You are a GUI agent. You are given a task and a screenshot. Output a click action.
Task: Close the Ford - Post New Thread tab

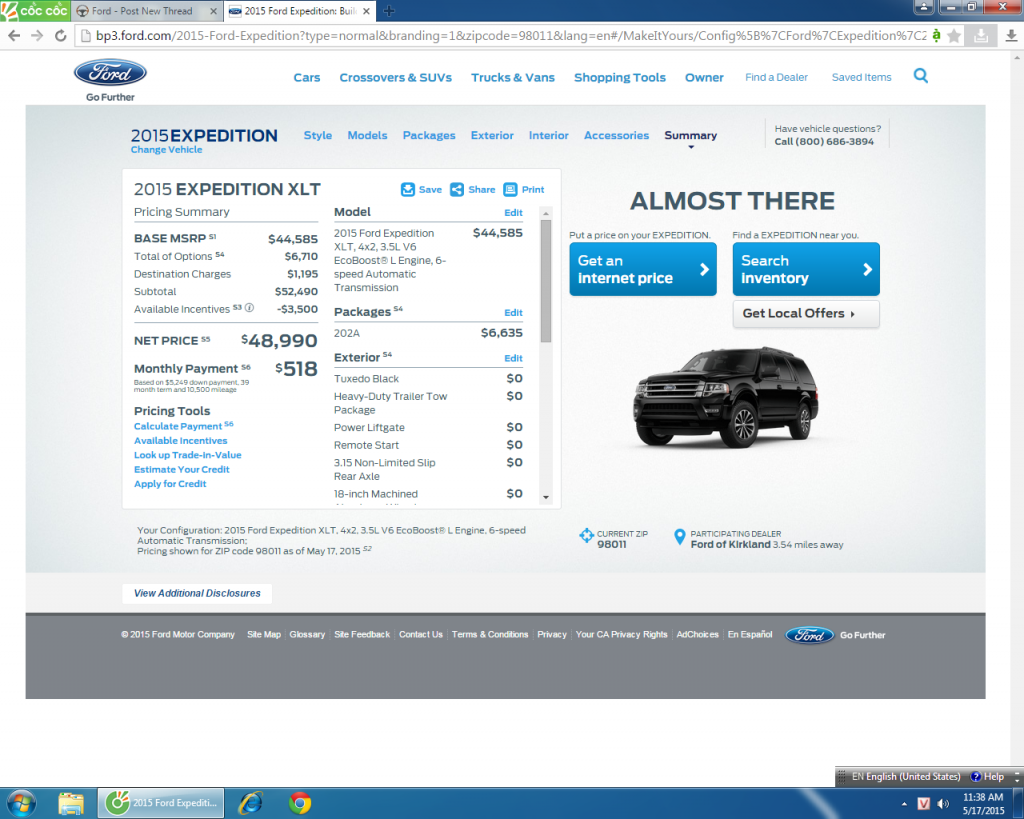click(213, 11)
